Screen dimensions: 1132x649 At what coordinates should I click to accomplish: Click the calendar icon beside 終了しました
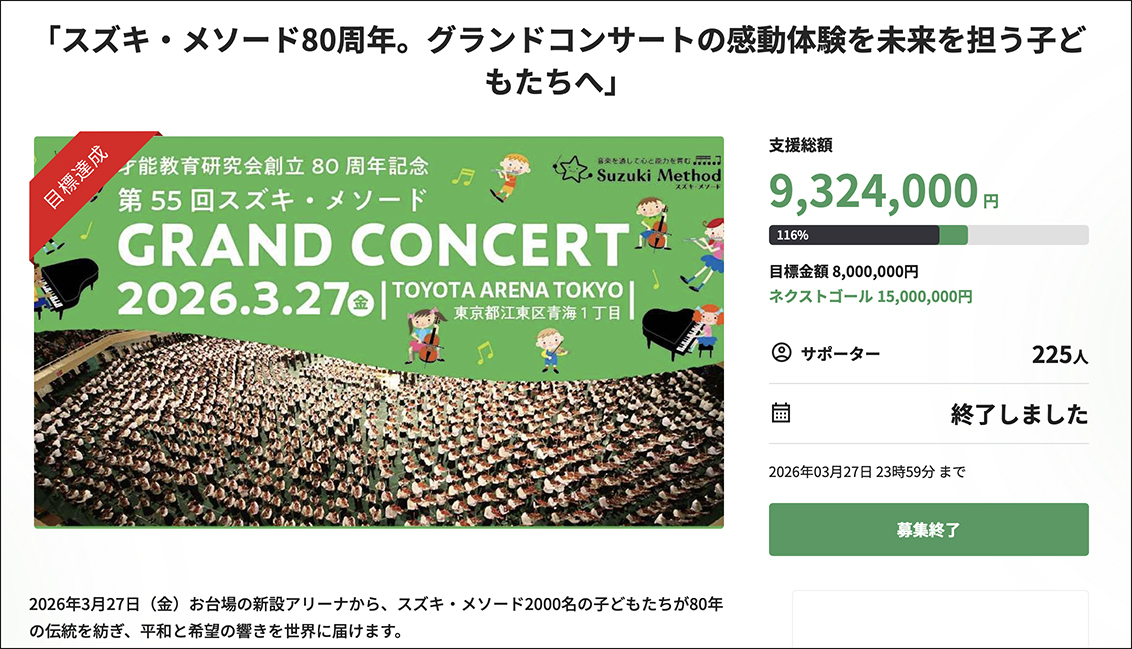click(x=782, y=413)
